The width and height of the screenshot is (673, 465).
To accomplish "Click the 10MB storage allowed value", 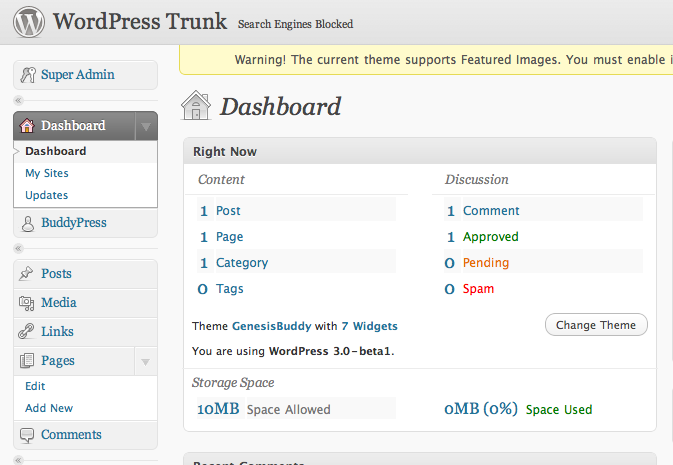I will click(218, 408).
